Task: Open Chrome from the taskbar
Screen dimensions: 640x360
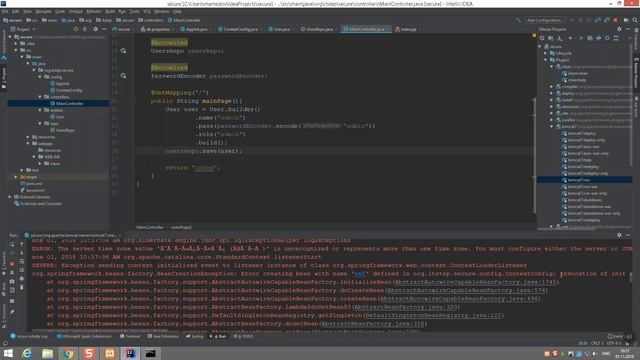Action: click(68, 353)
